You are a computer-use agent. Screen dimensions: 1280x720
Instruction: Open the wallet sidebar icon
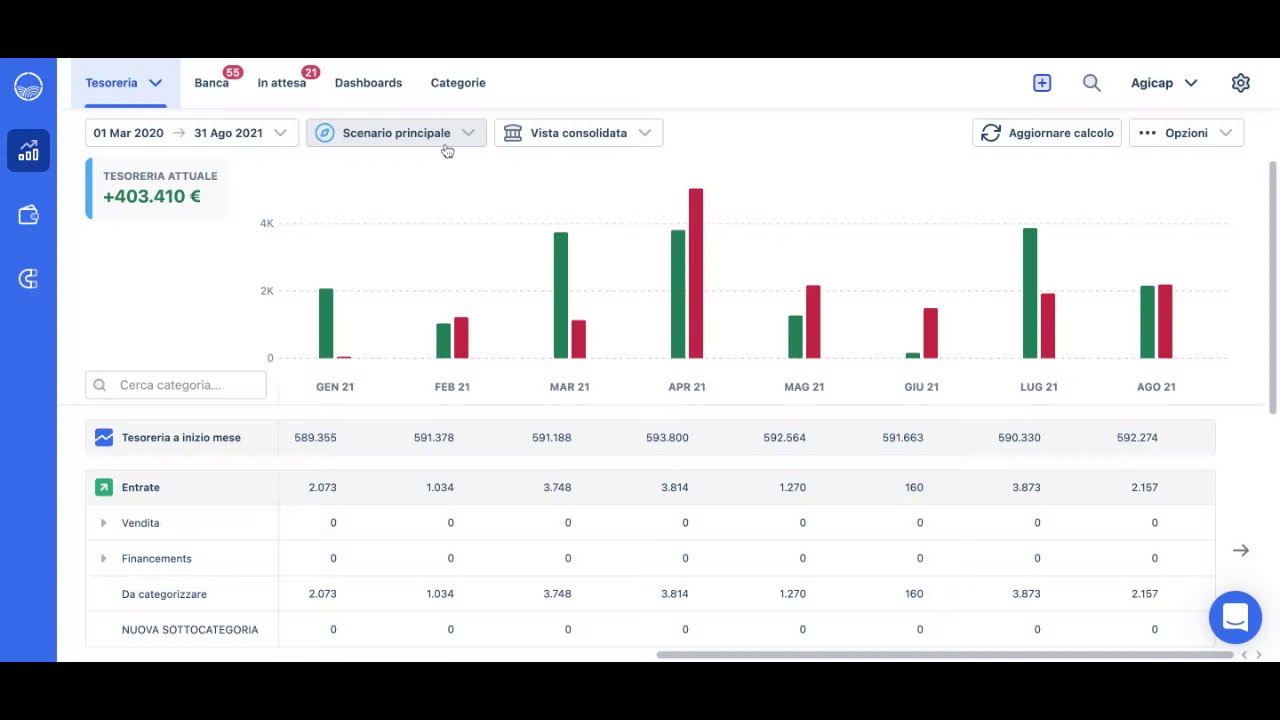coord(28,215)
